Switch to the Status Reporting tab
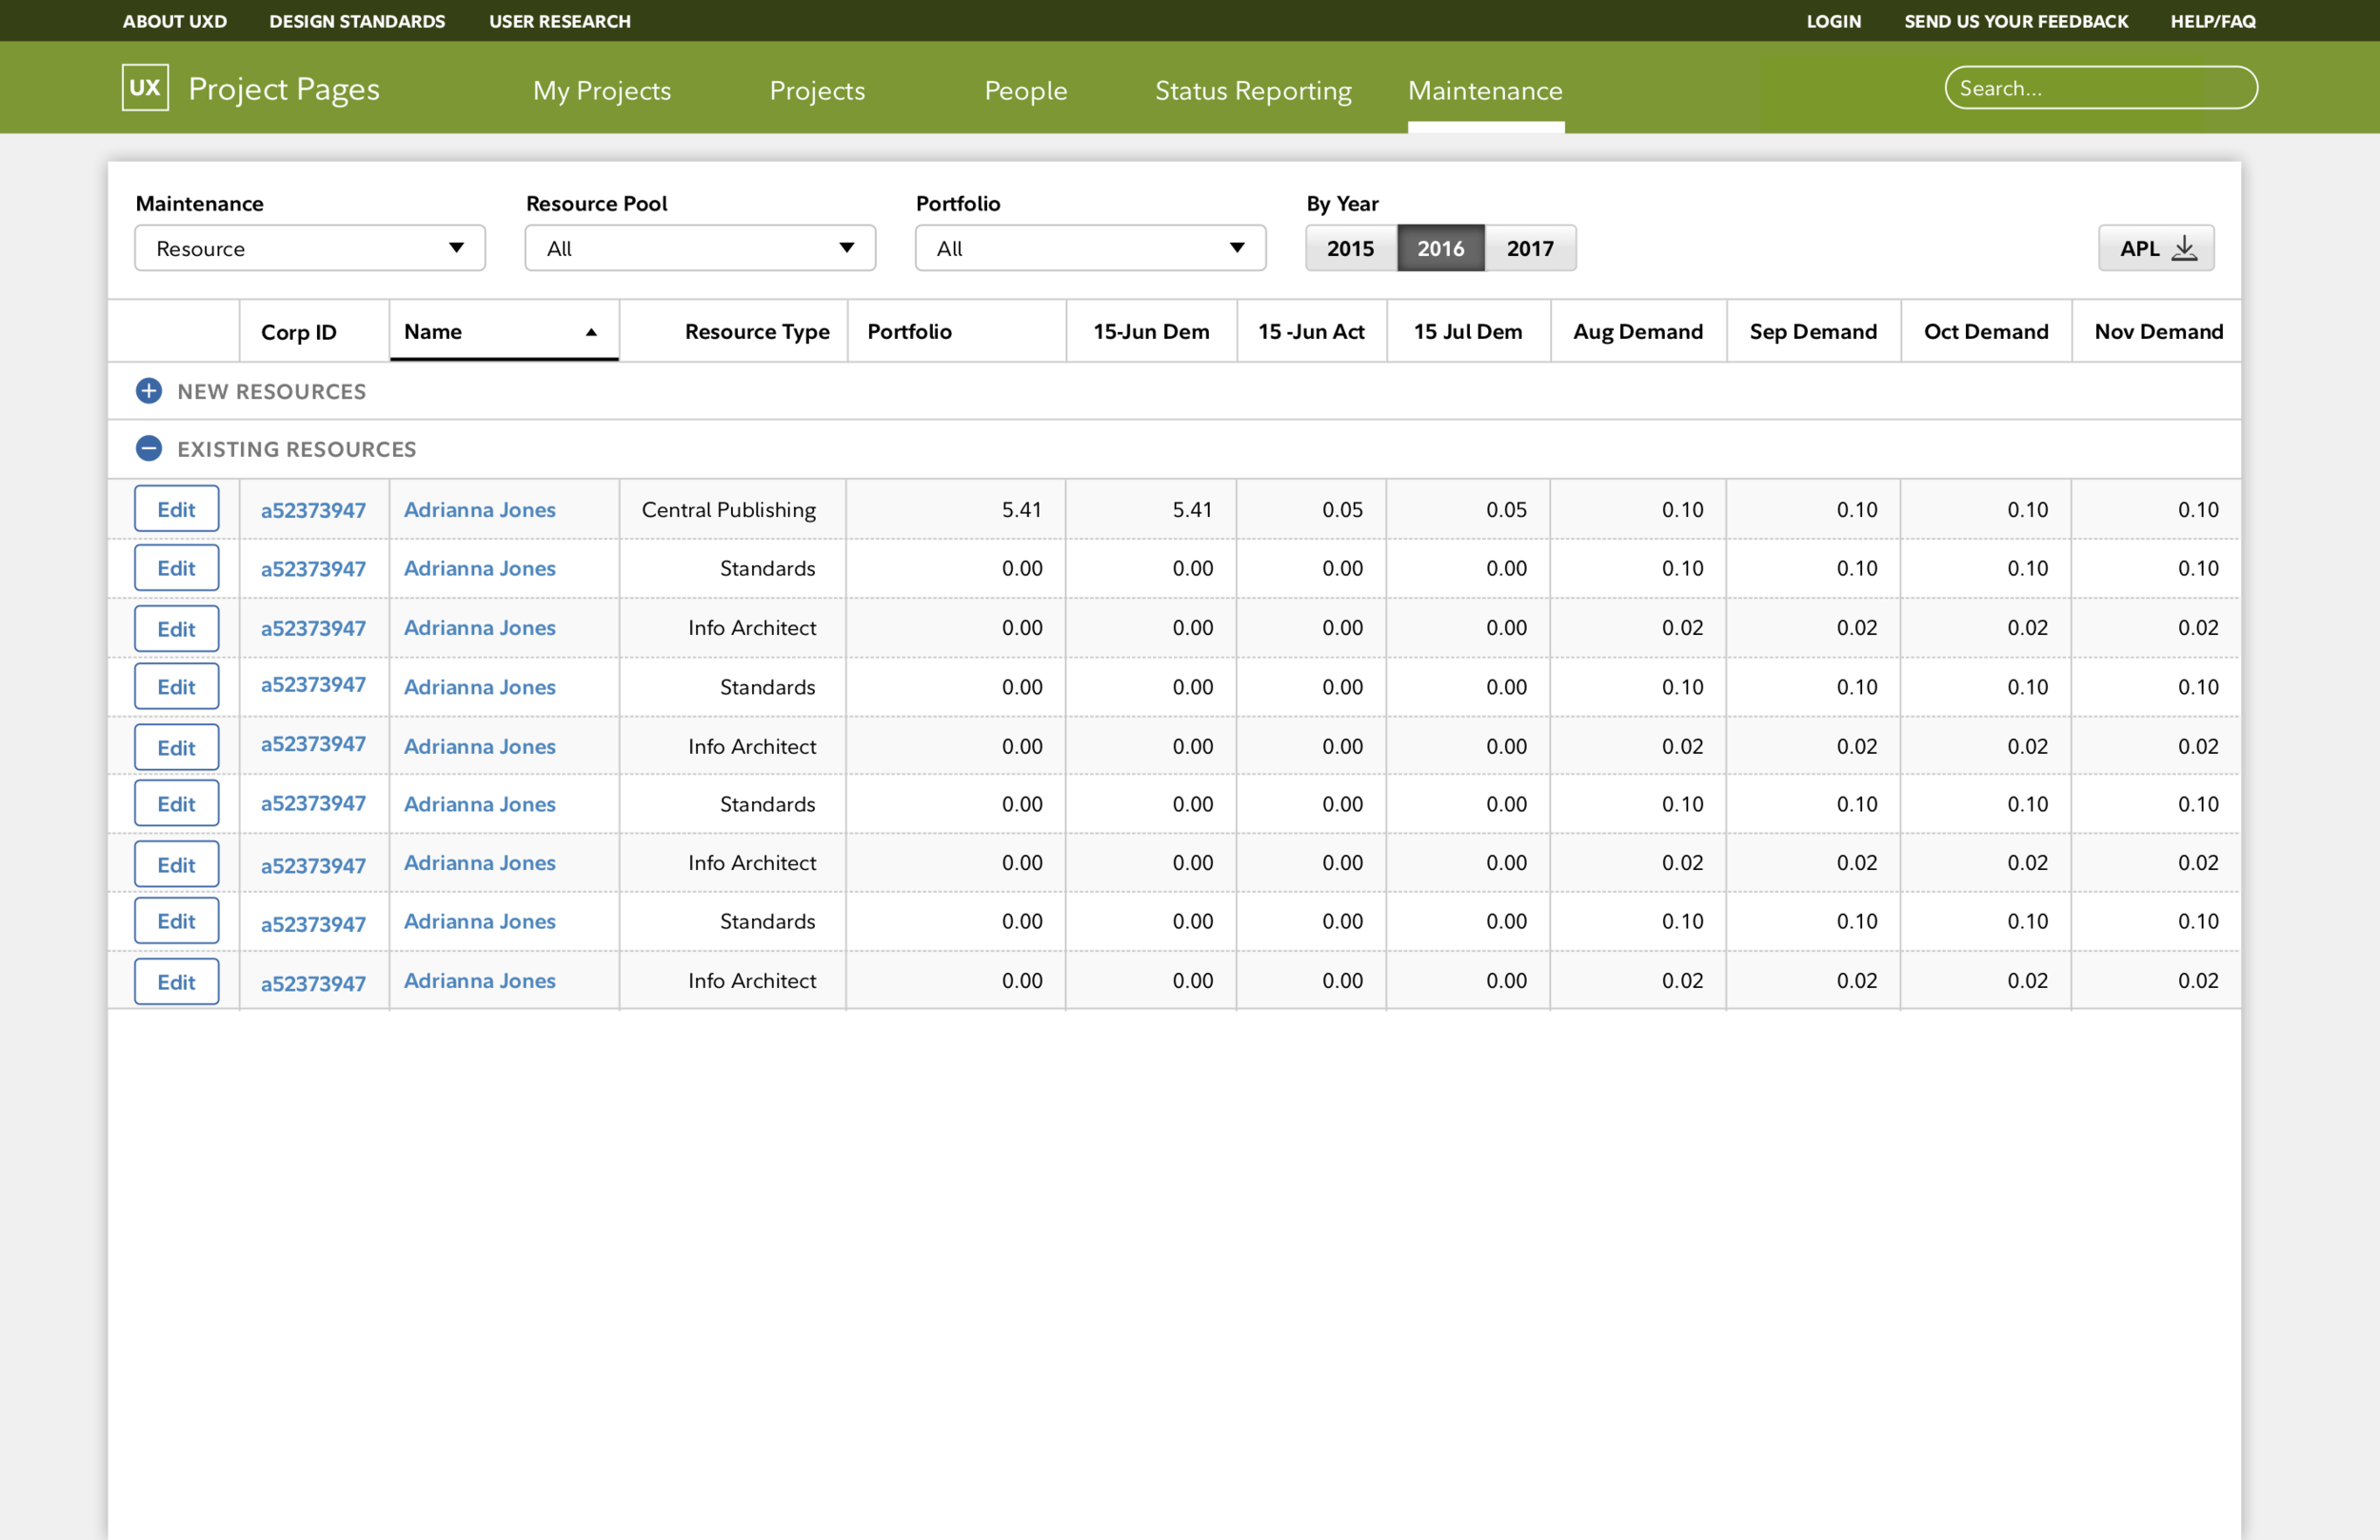This screenshot has height=1540, width=2380. click(1253, 90)
